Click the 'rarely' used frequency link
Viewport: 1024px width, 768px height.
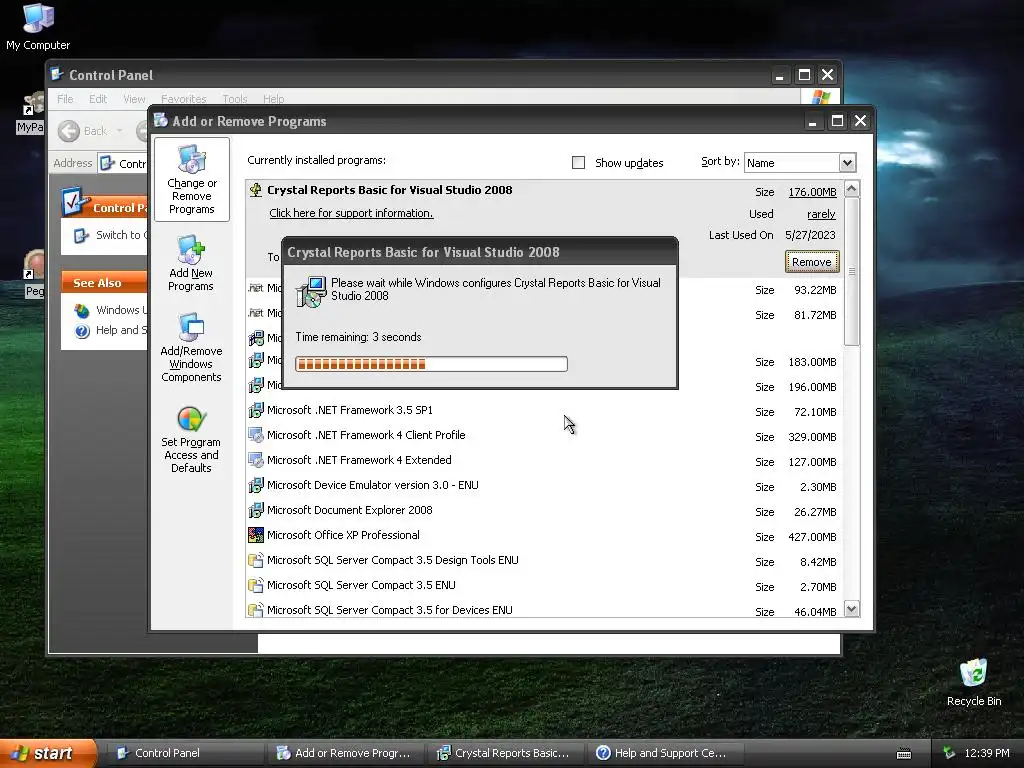(x=821, y=214)
